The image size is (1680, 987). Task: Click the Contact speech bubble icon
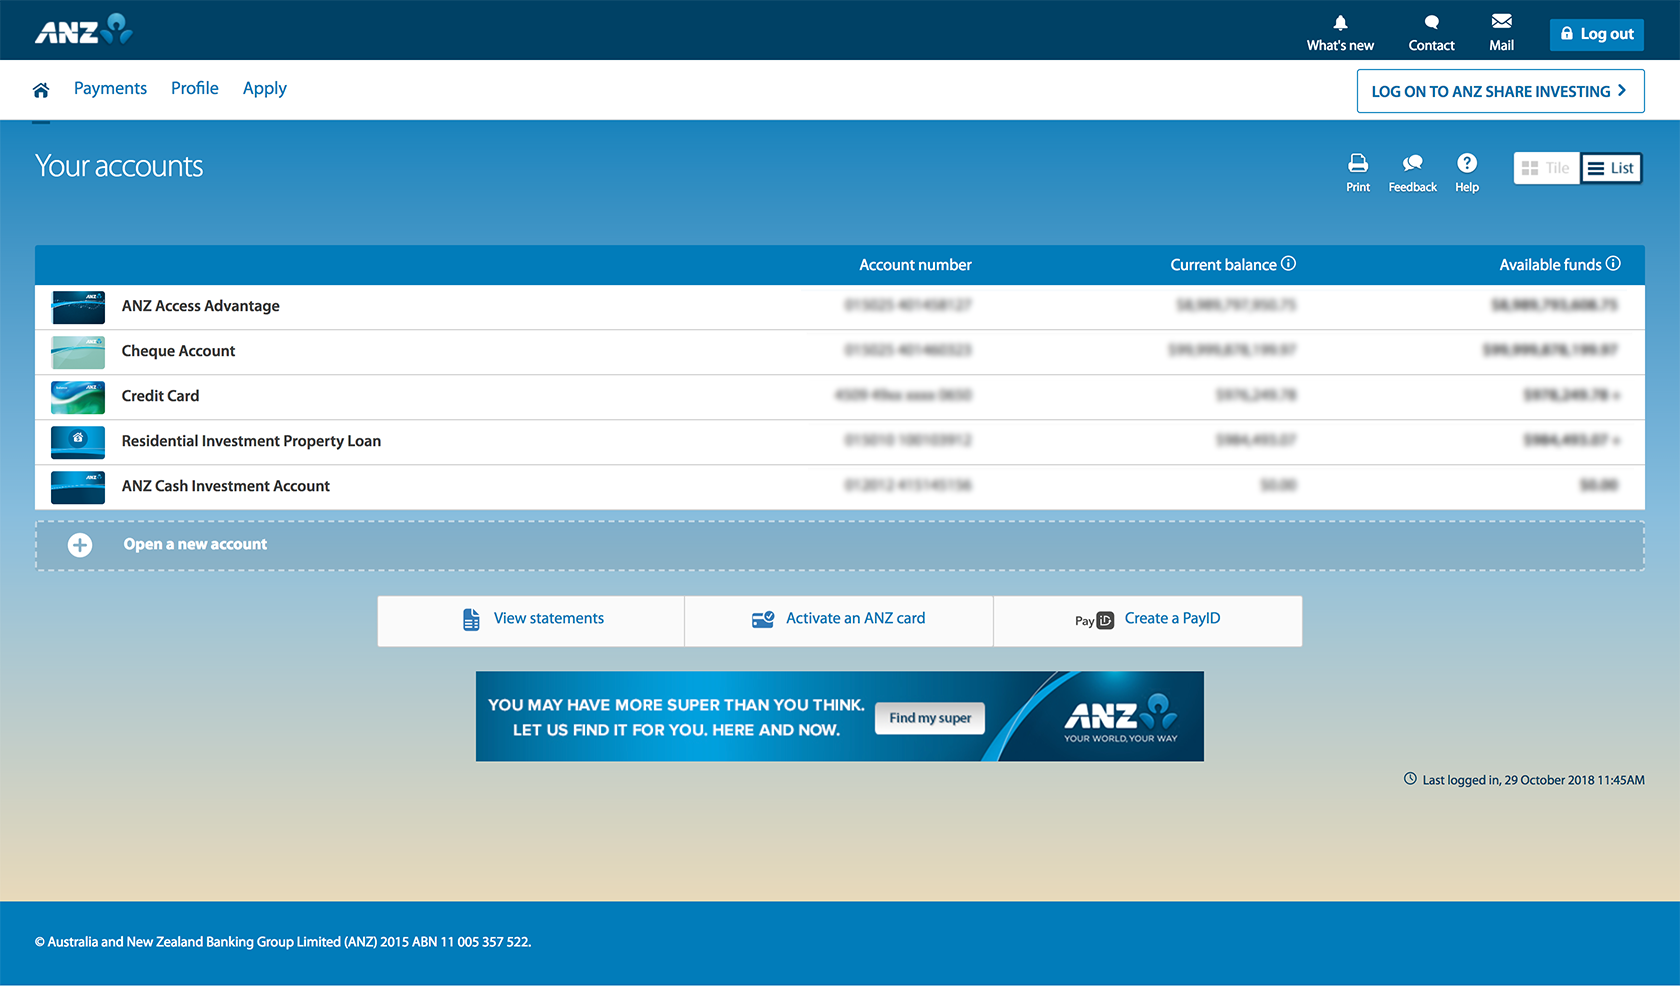click(x=1431, y=21)
